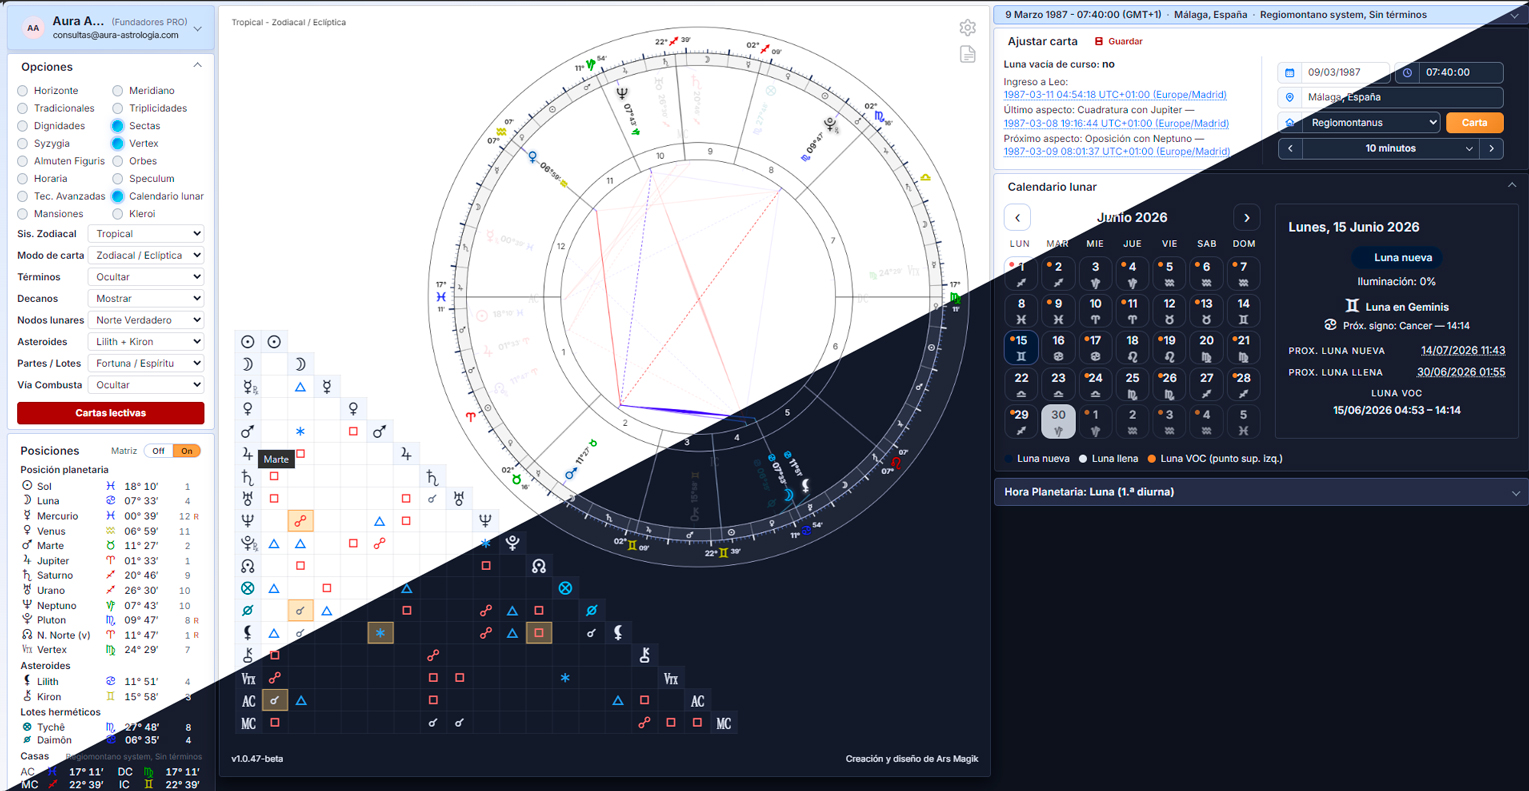
Task: Open the Próximo aspecto Neptuno date link
Action: point(1116,152)
